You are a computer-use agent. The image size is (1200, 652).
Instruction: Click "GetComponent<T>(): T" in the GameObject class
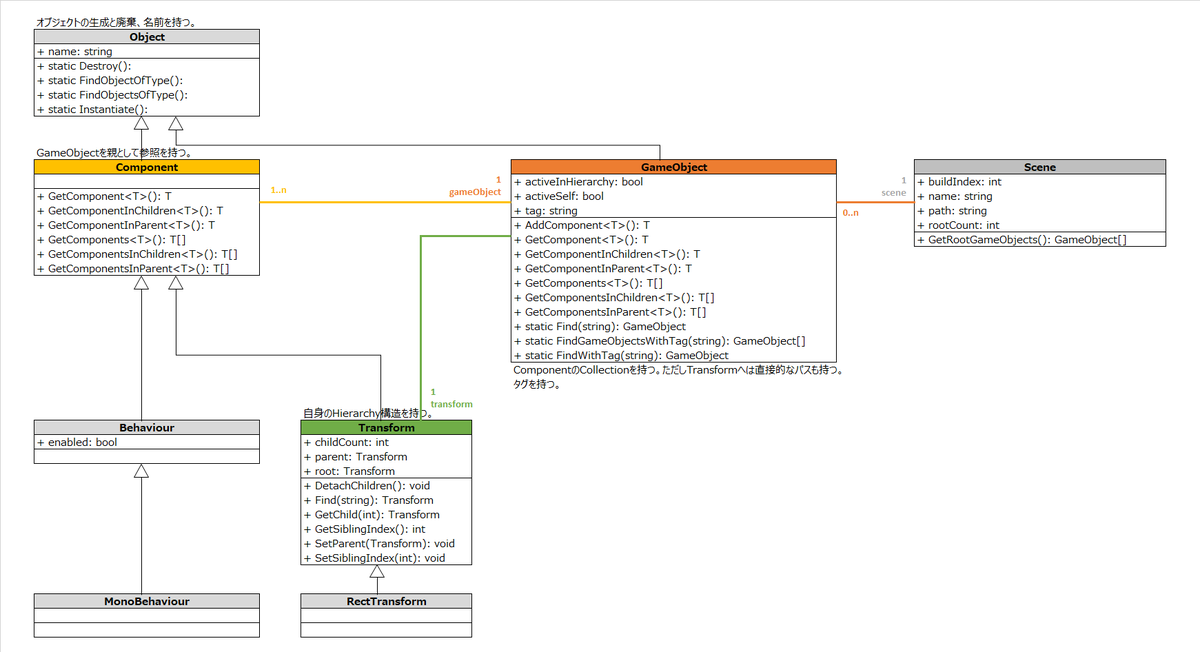[581, 240]
